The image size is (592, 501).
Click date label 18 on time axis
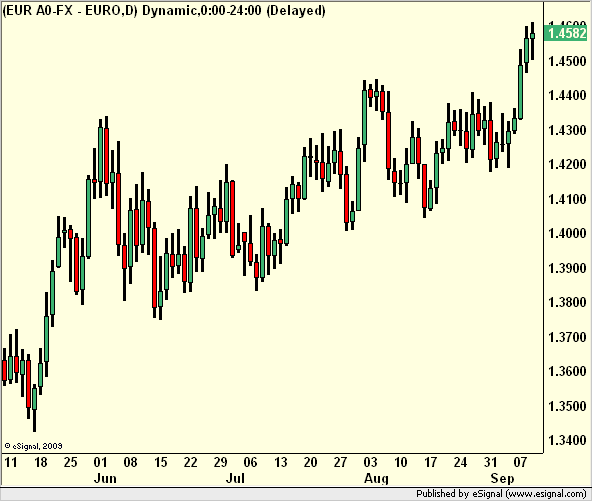tap(40, 462)
